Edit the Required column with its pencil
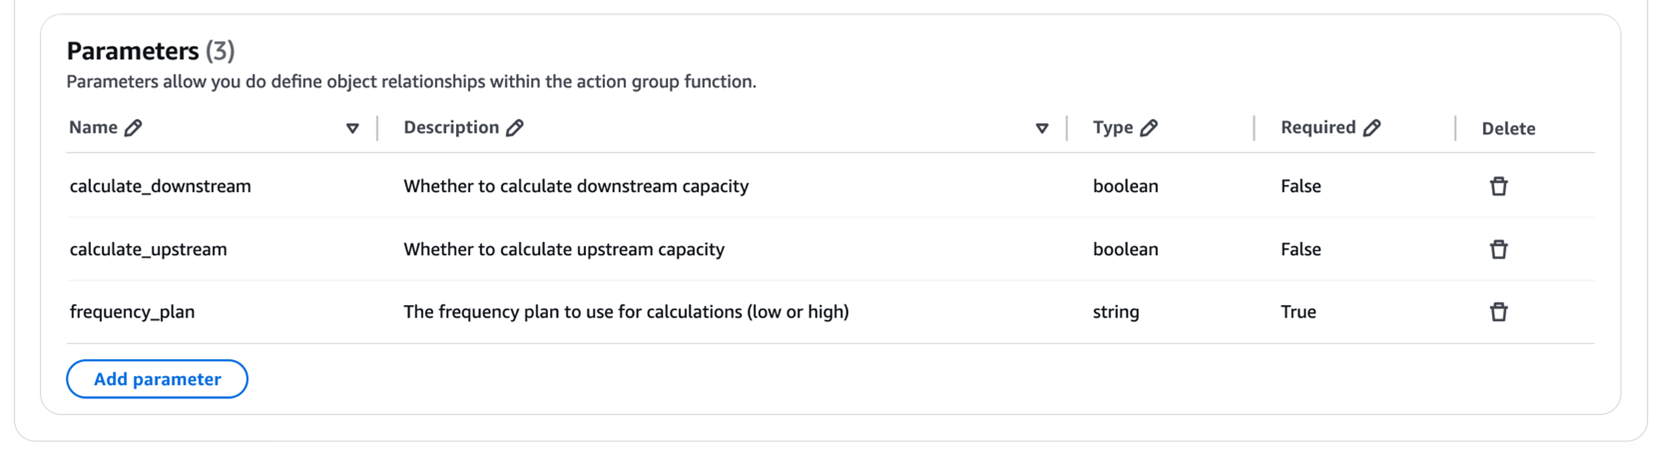Screen dimensions: 1663x450 [x=1372, y=128]
